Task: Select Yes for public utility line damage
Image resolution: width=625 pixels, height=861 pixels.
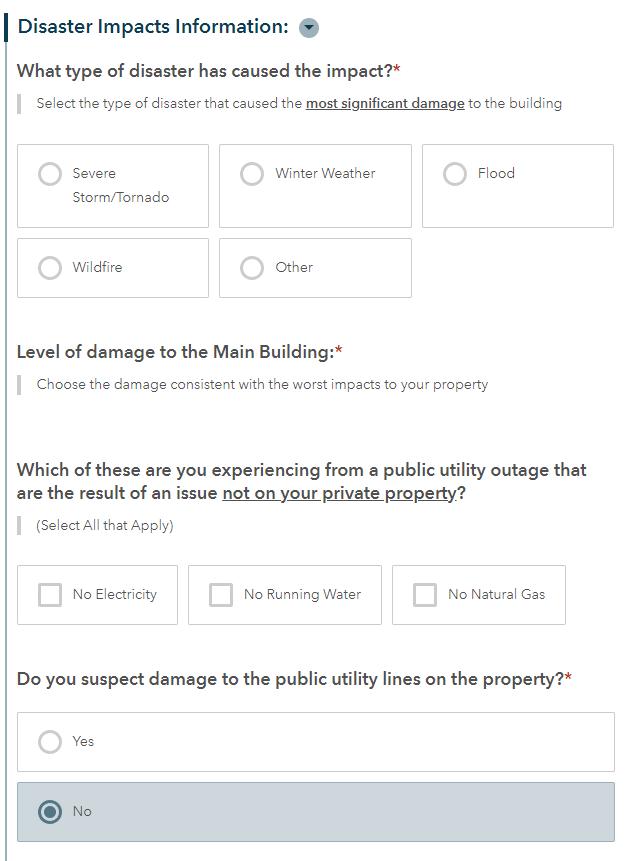Action: click(50, 742)
